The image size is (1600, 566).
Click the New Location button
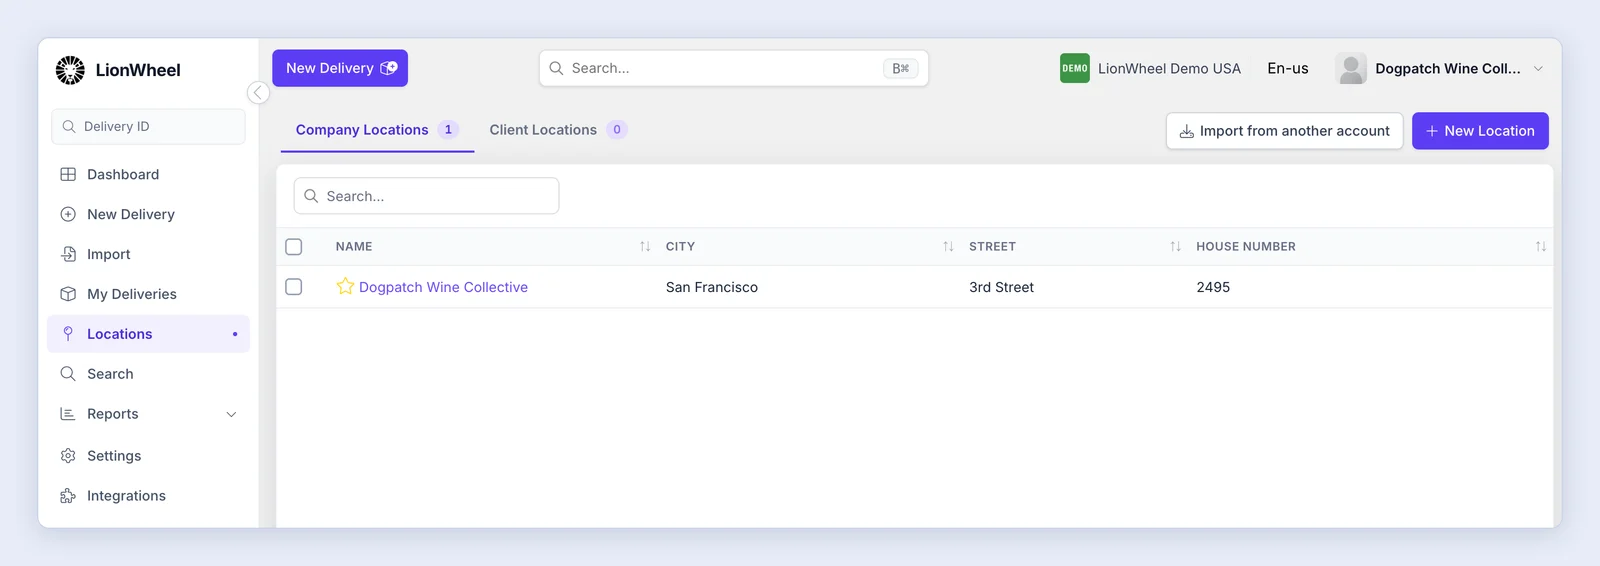(1480, 131)
